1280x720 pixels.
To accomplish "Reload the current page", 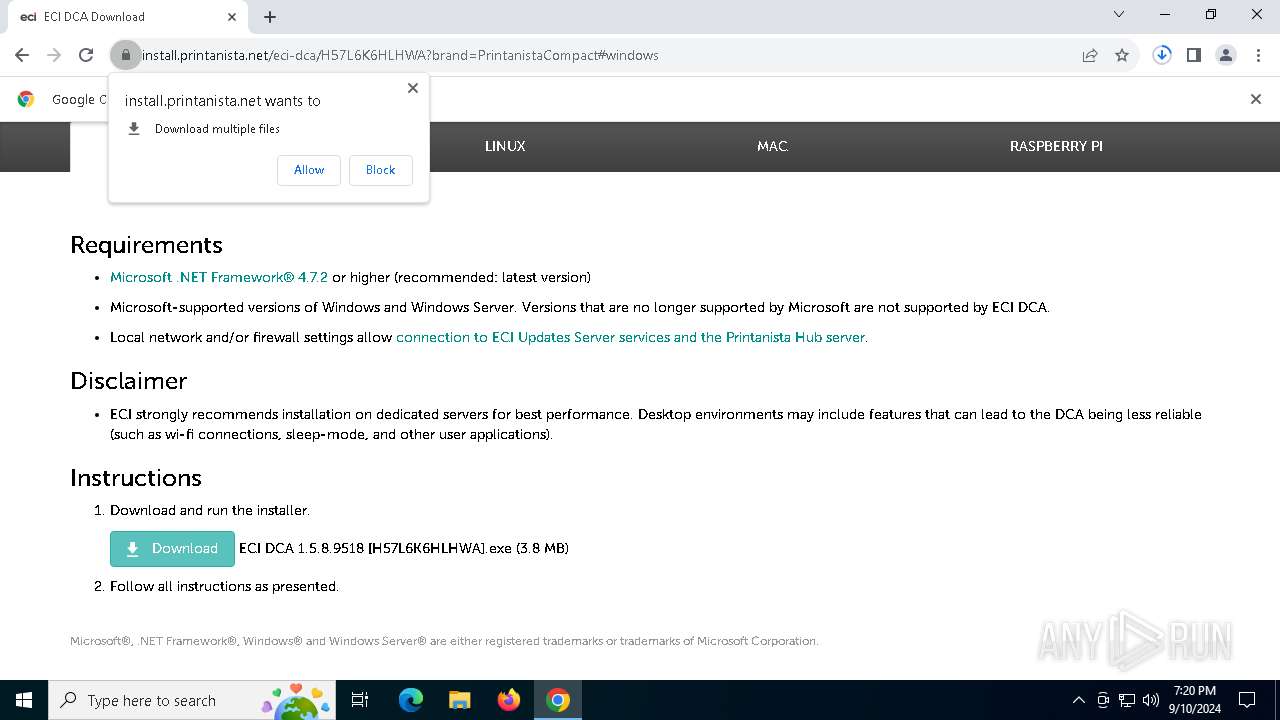I will [x=86, y=55].
